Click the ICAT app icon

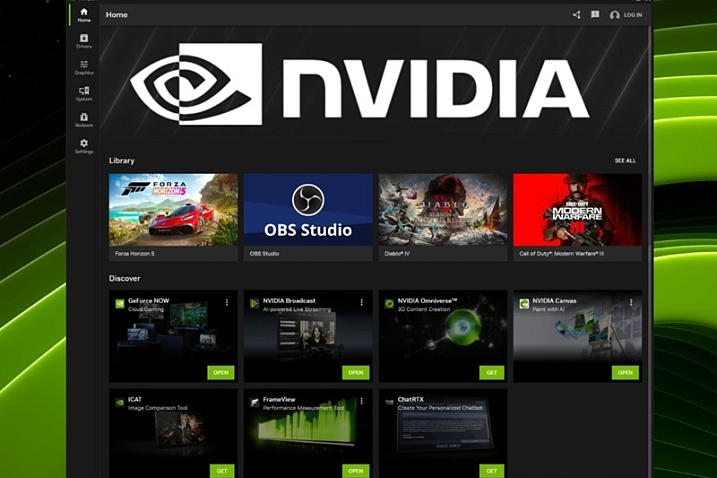pyautogui.click(x=120, y=403)
